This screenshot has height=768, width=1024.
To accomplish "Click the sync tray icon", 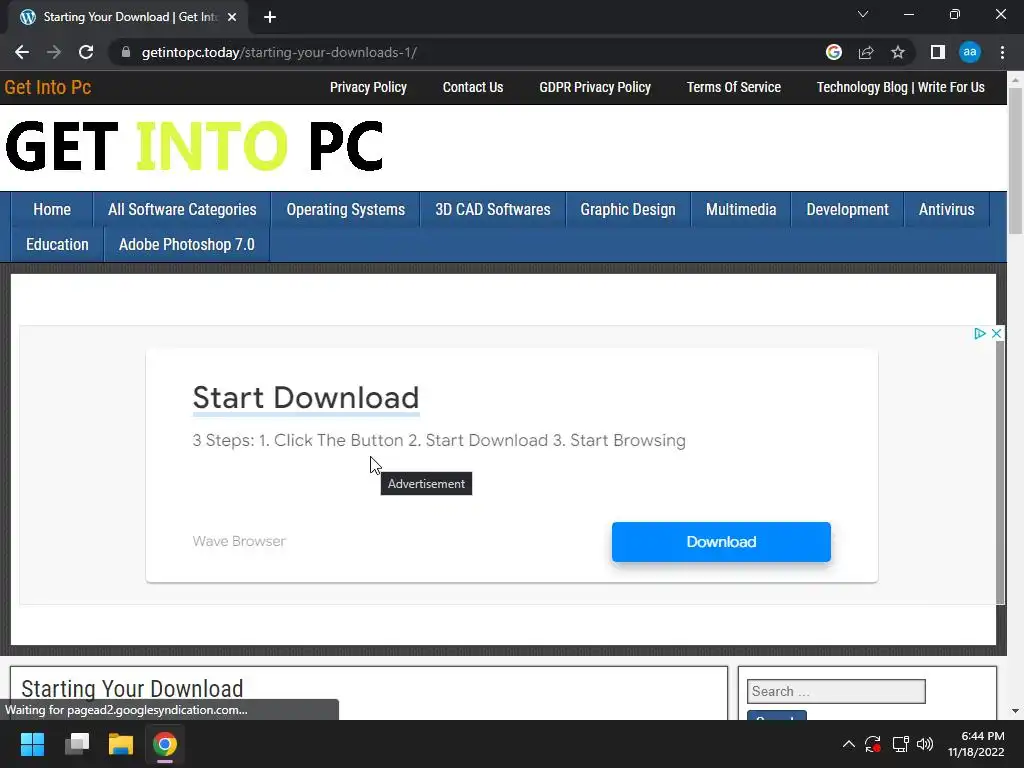I will point(873,744).
